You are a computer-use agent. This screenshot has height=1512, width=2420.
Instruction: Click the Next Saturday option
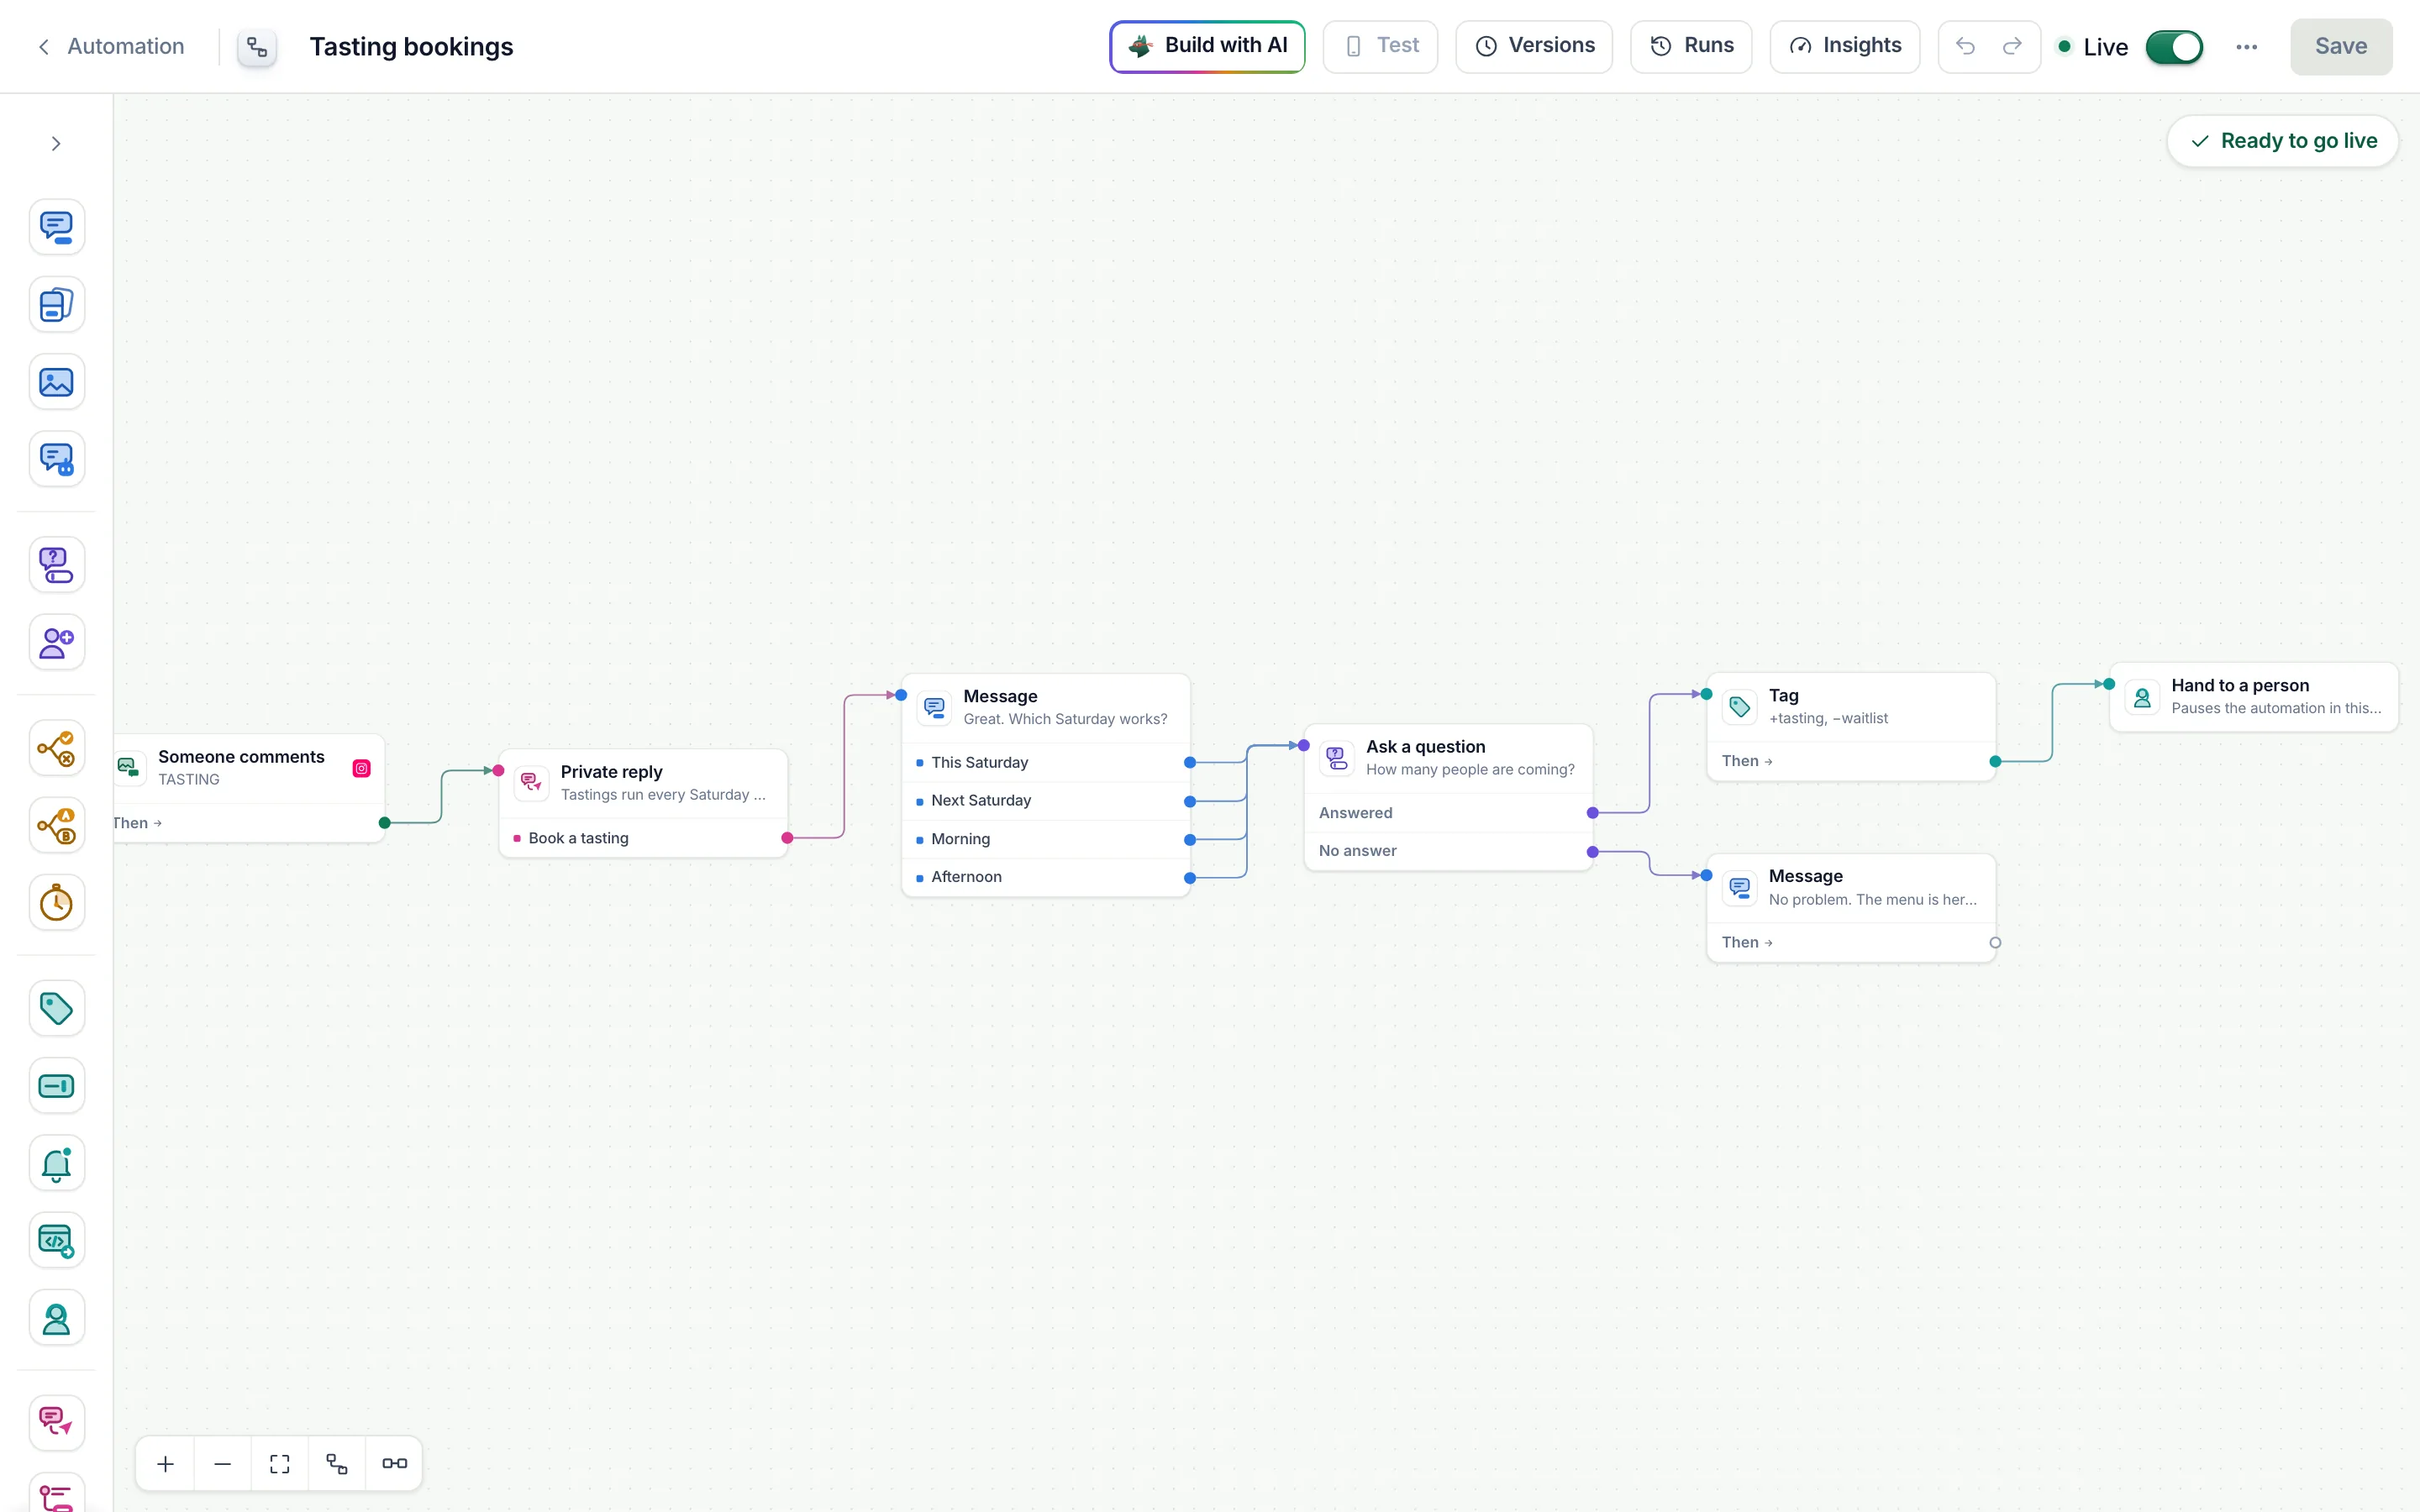1046,800
